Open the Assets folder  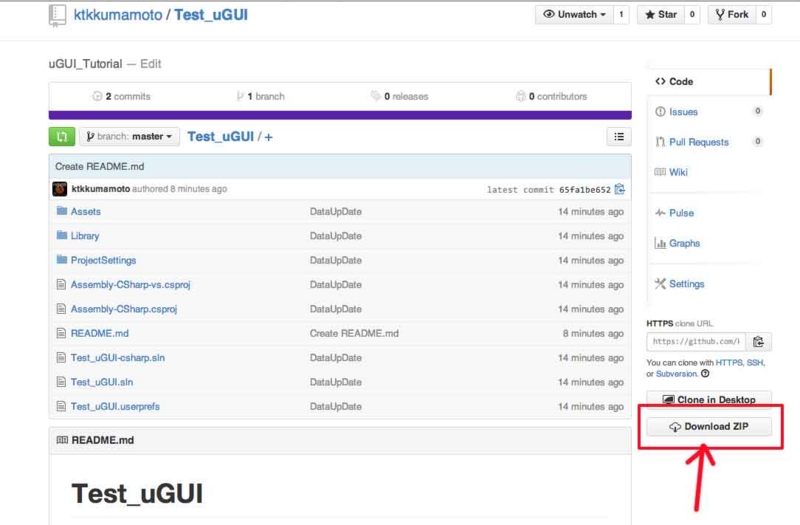[x=86, y=211]
